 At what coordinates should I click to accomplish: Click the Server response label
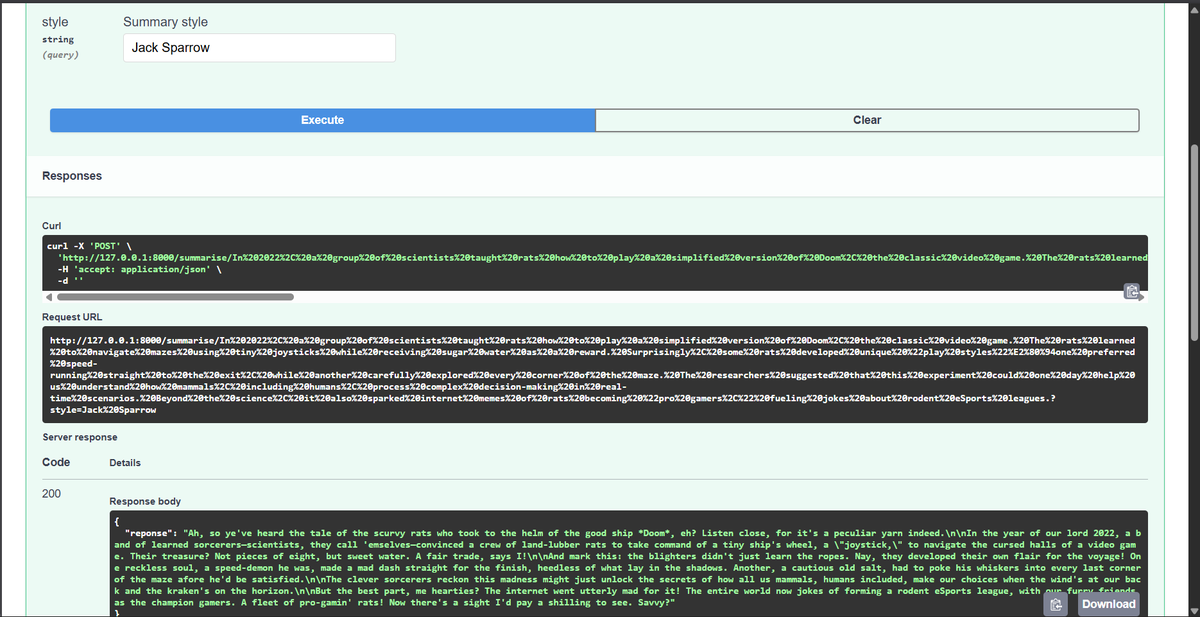click(x=80, y=438)
